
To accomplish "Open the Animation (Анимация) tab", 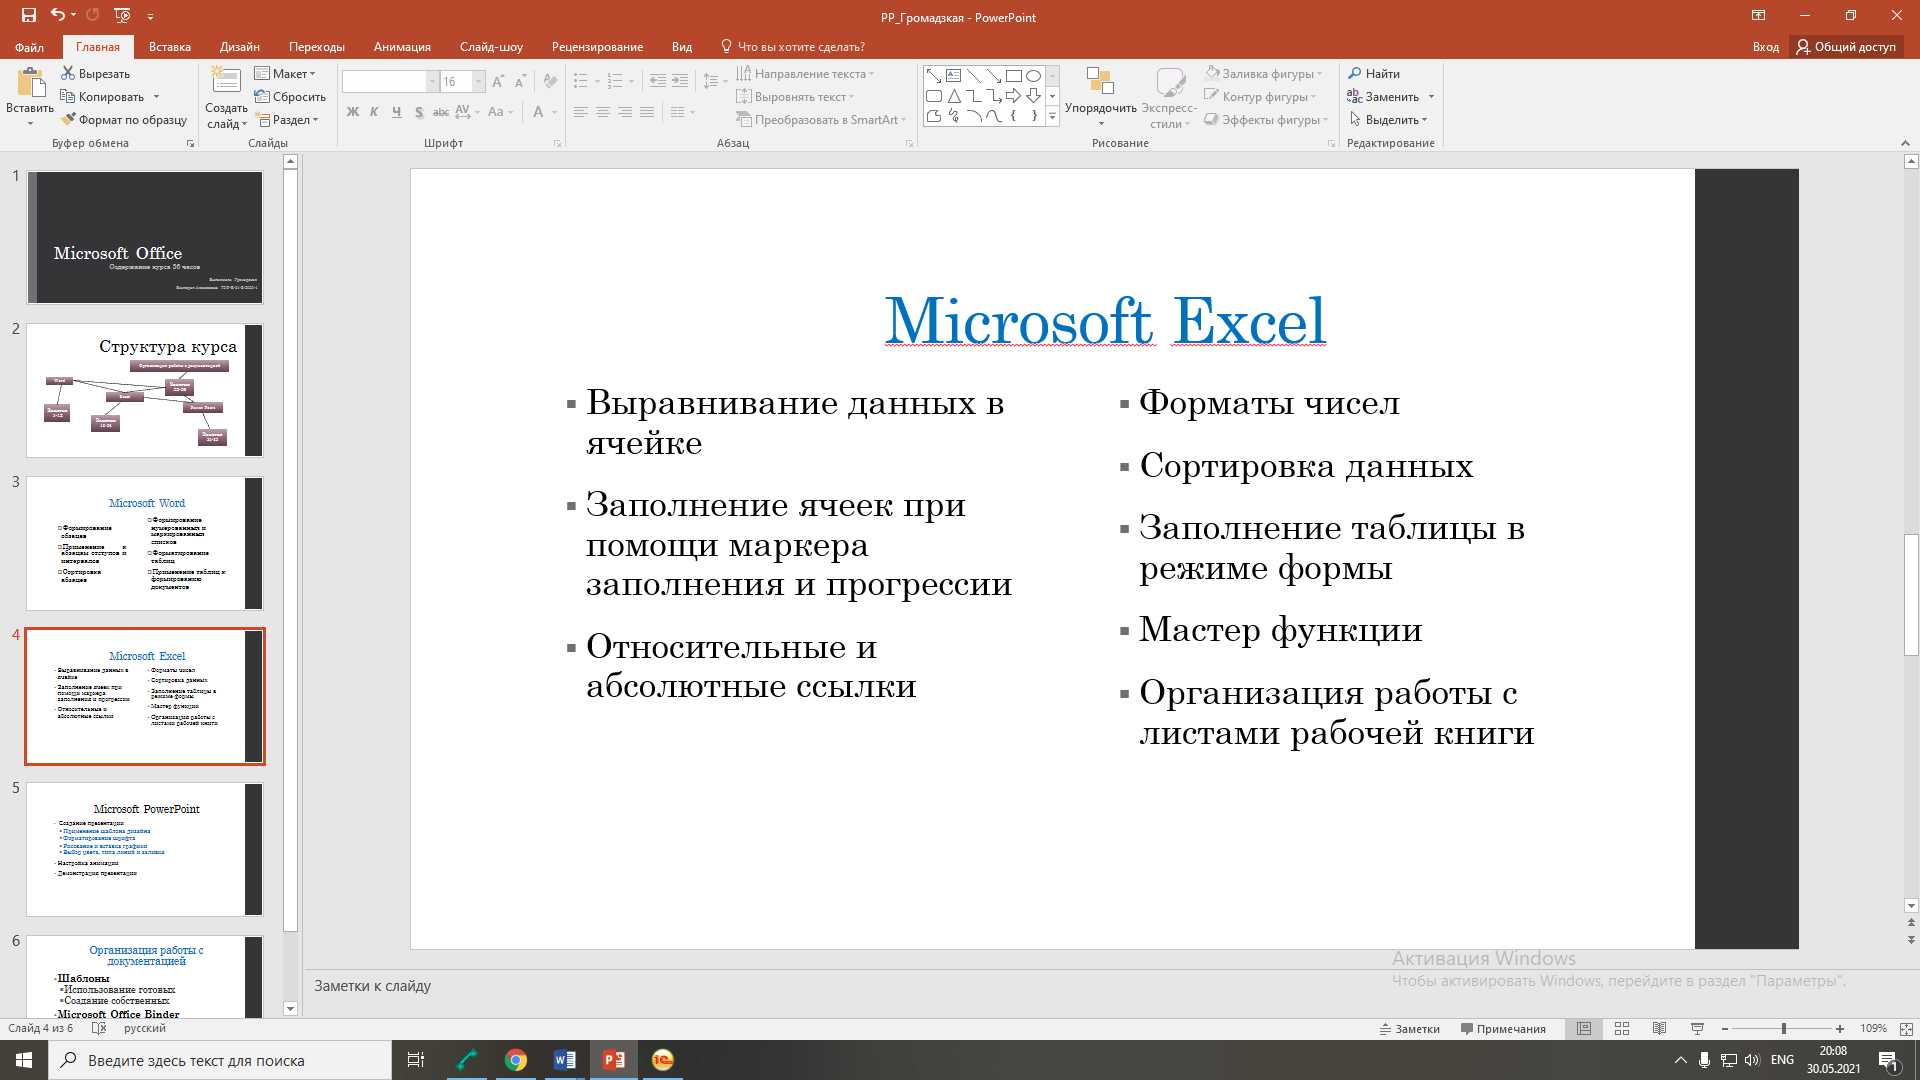I will click(402, 46).
